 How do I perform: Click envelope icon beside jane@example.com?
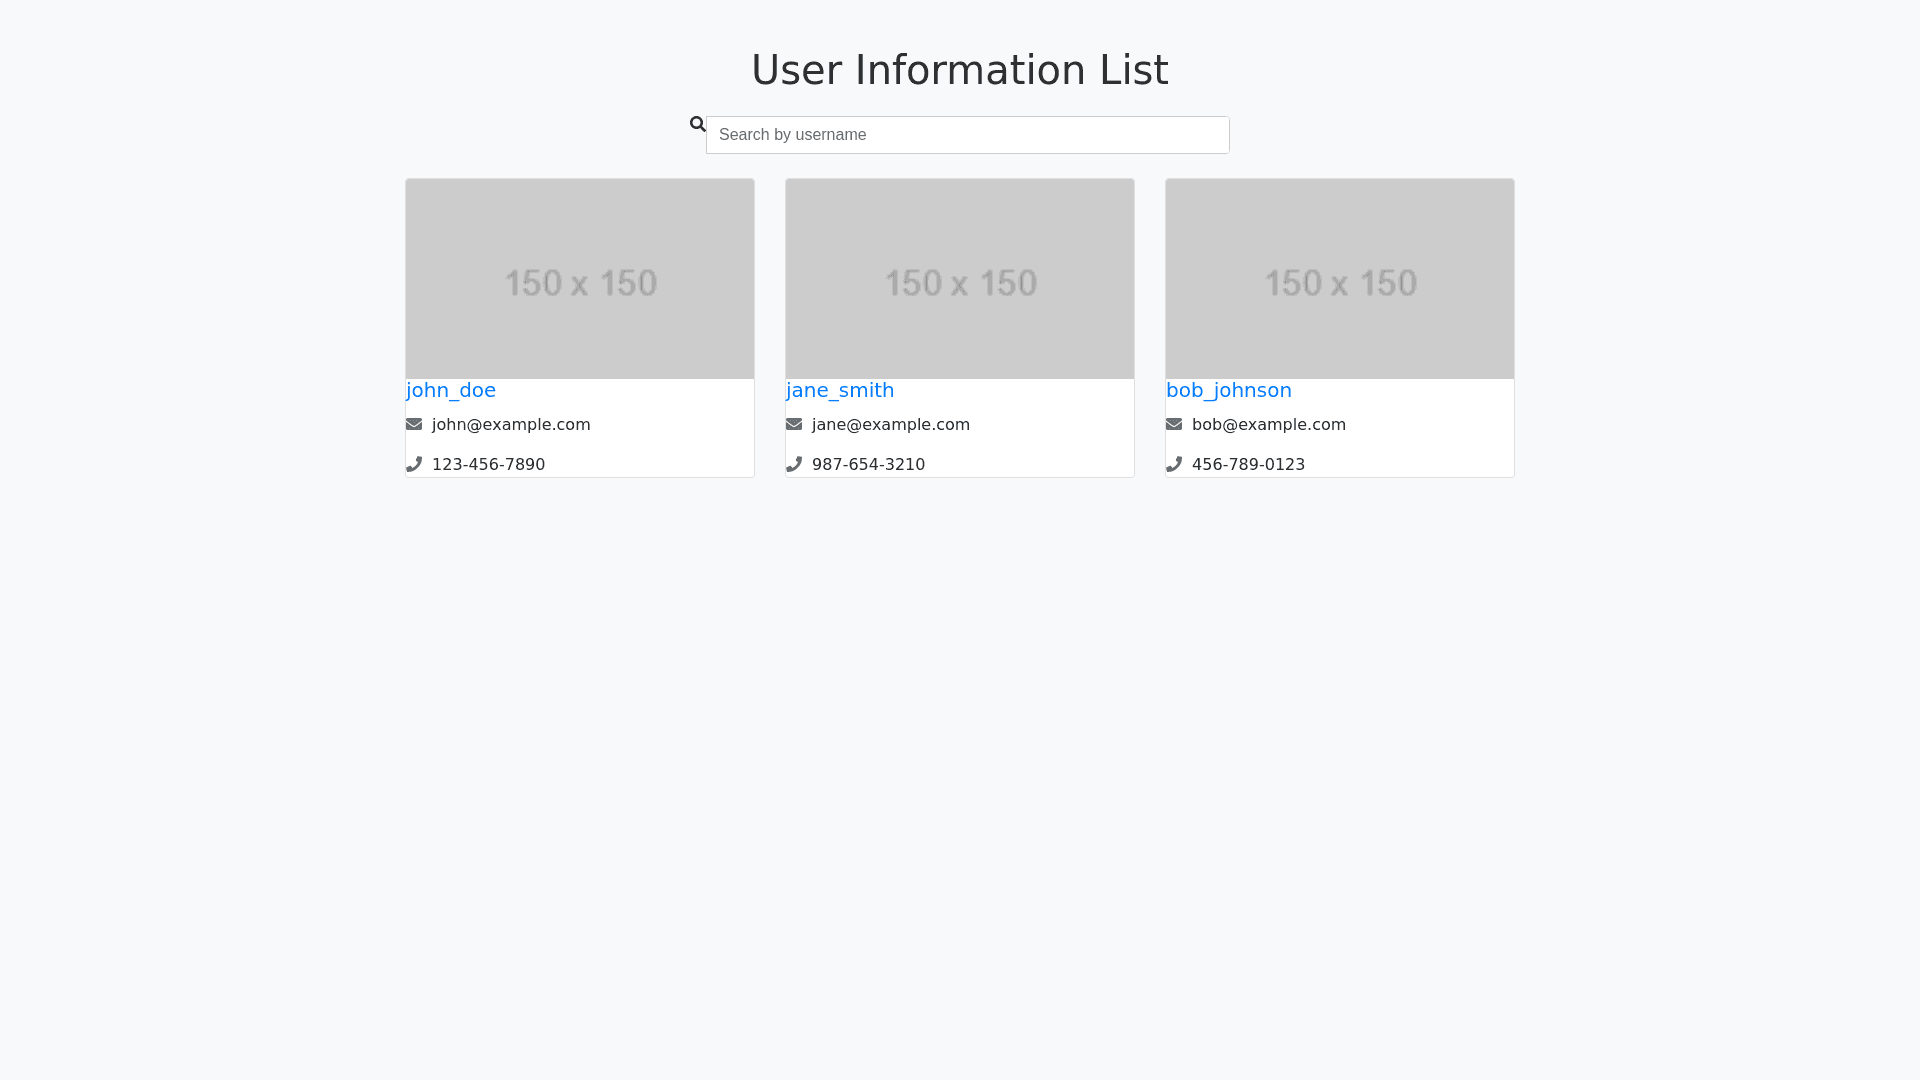point(794,424)
